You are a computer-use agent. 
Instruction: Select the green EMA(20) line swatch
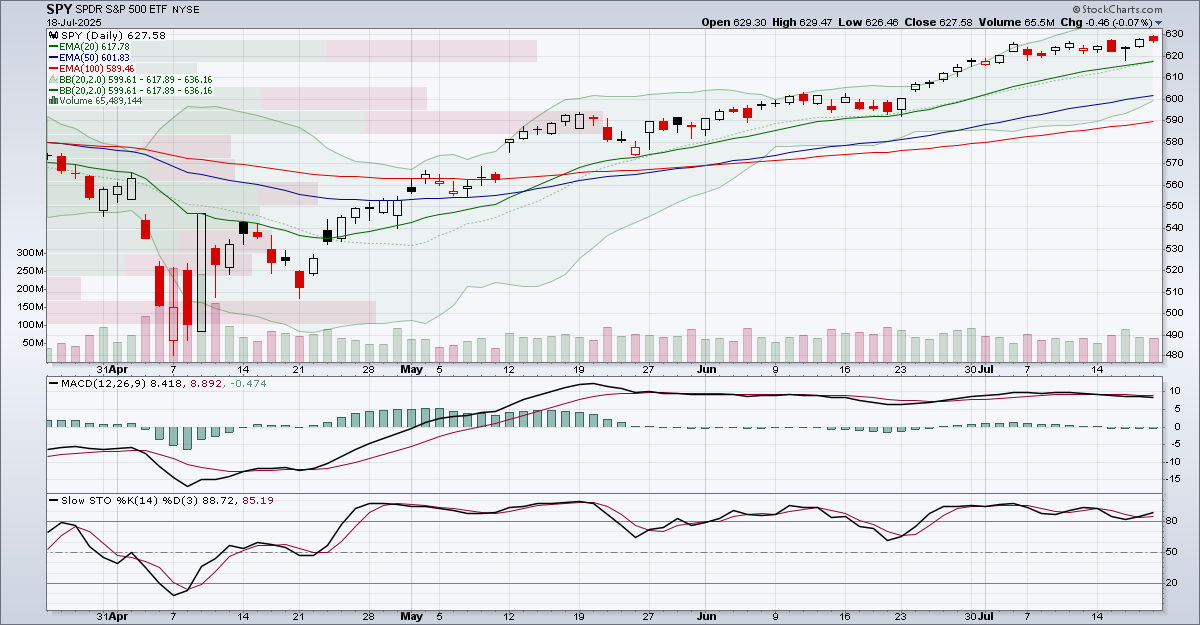[x=54, y=46]
